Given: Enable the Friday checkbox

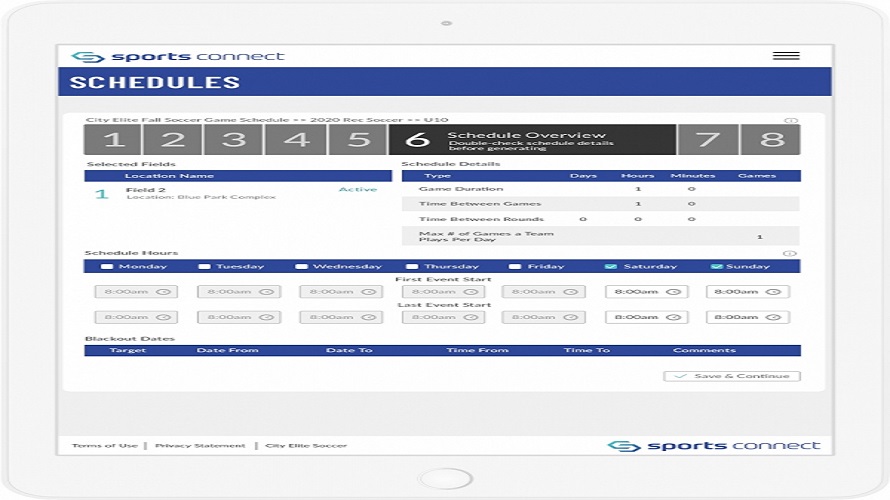Looking at the screenshot, I should tap(515, 266).
